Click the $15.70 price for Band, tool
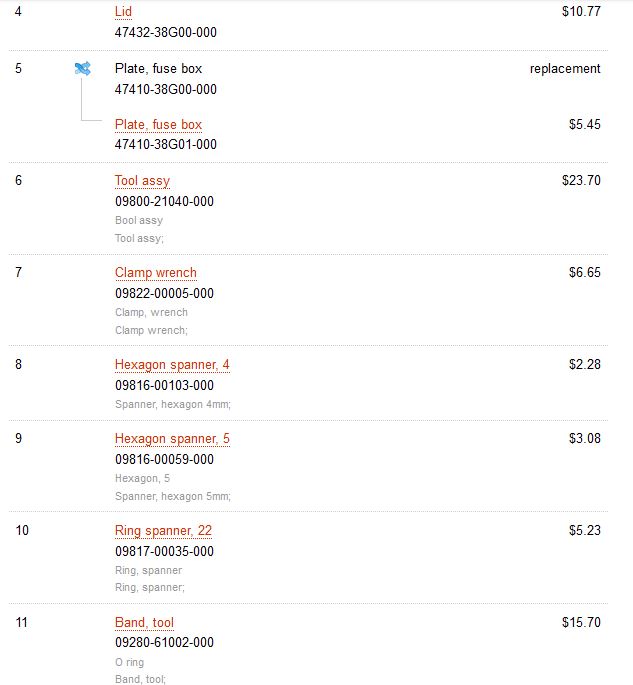This screenshot has width=633, height=685. 581,622
